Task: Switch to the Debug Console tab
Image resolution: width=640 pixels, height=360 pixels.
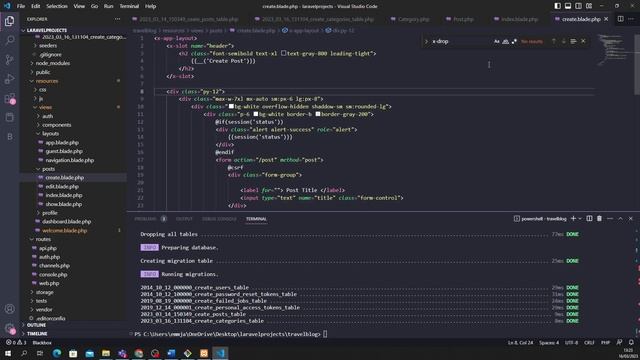Action: [x=219, y=219]
